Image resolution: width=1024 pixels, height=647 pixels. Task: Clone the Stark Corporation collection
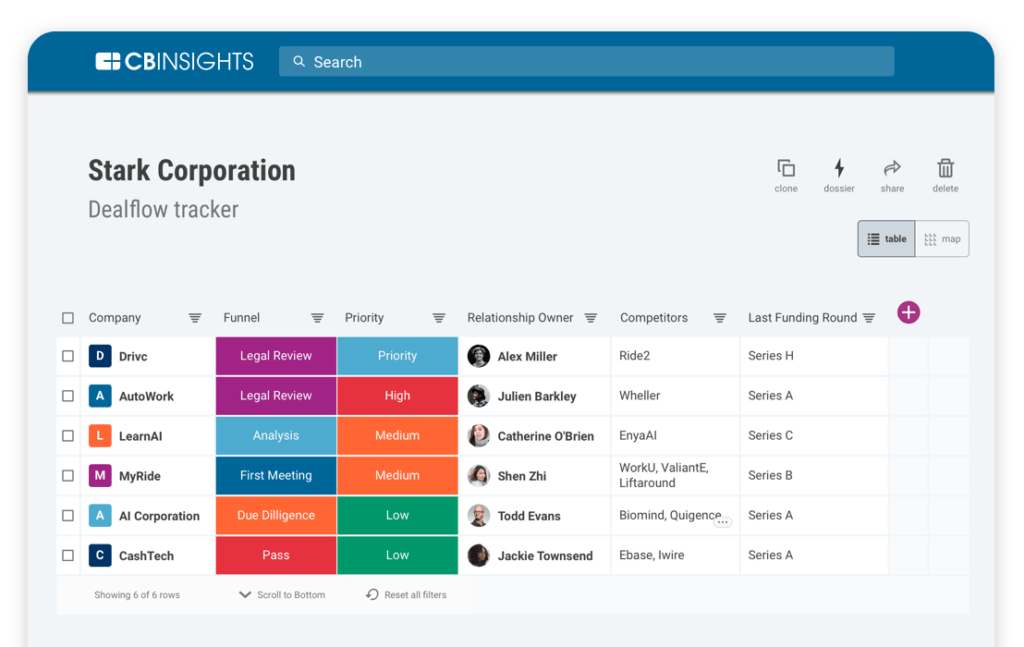pyautogui.click(x=786, y=176)
